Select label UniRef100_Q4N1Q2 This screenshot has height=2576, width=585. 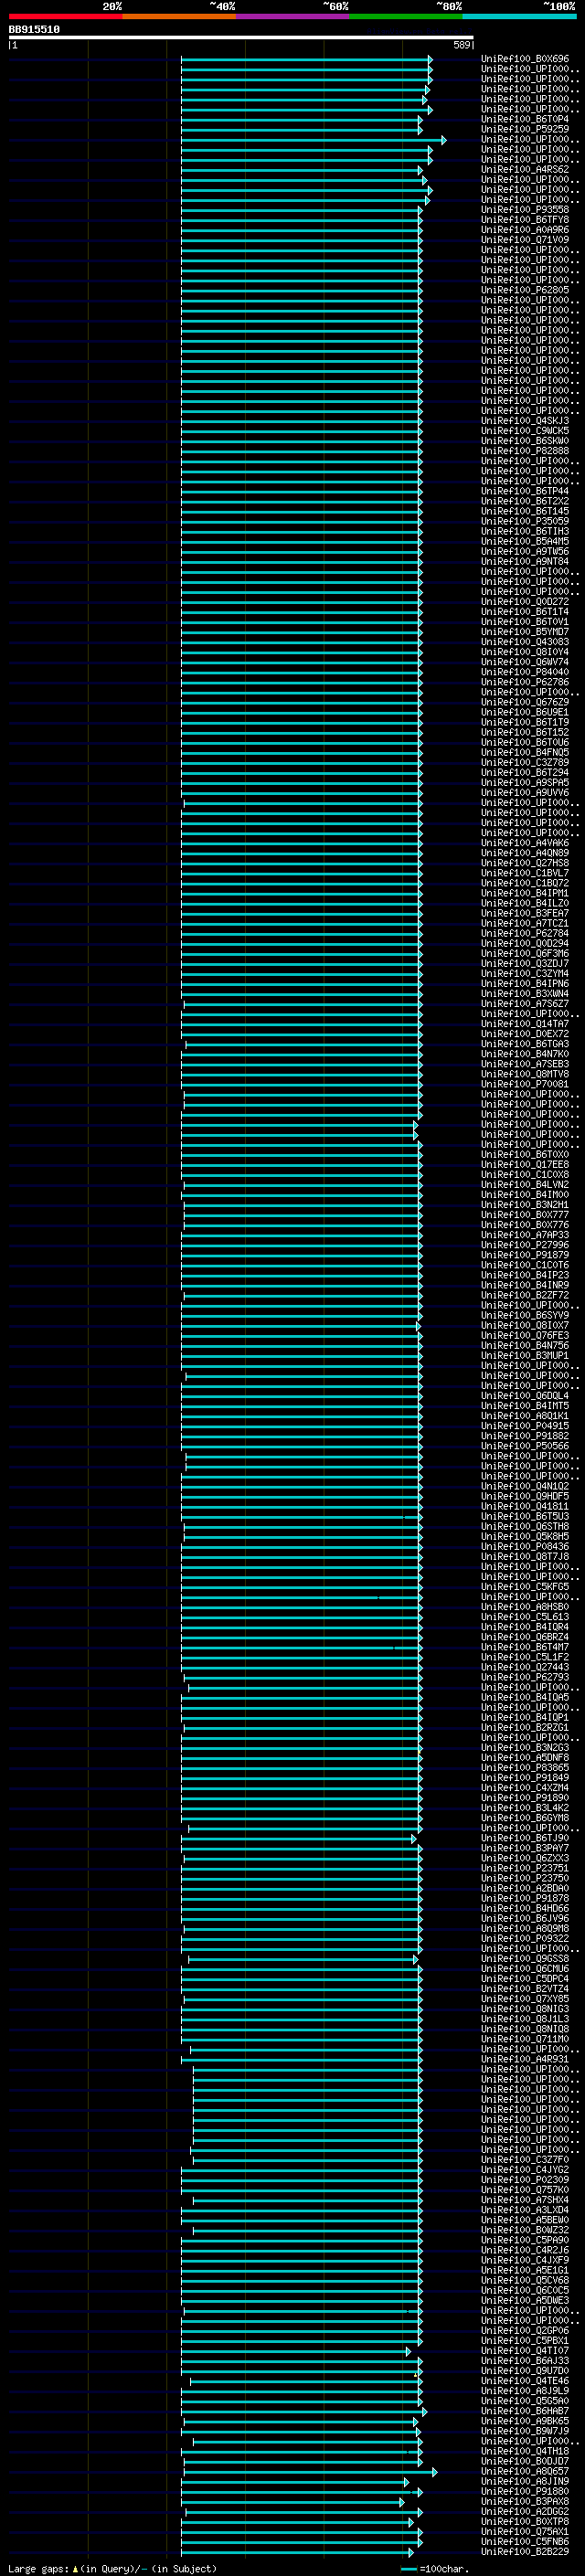point(525,1486)
